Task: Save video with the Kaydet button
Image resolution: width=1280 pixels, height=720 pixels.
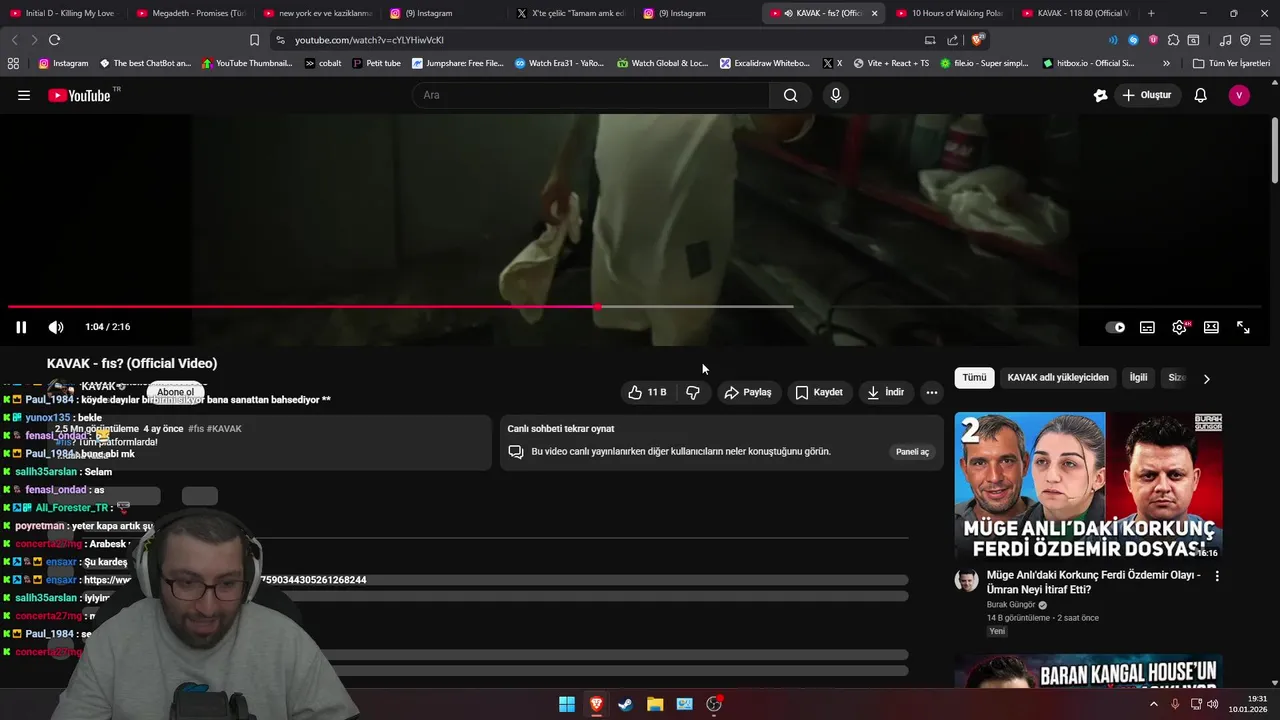Action: click(x=819, y=392)
